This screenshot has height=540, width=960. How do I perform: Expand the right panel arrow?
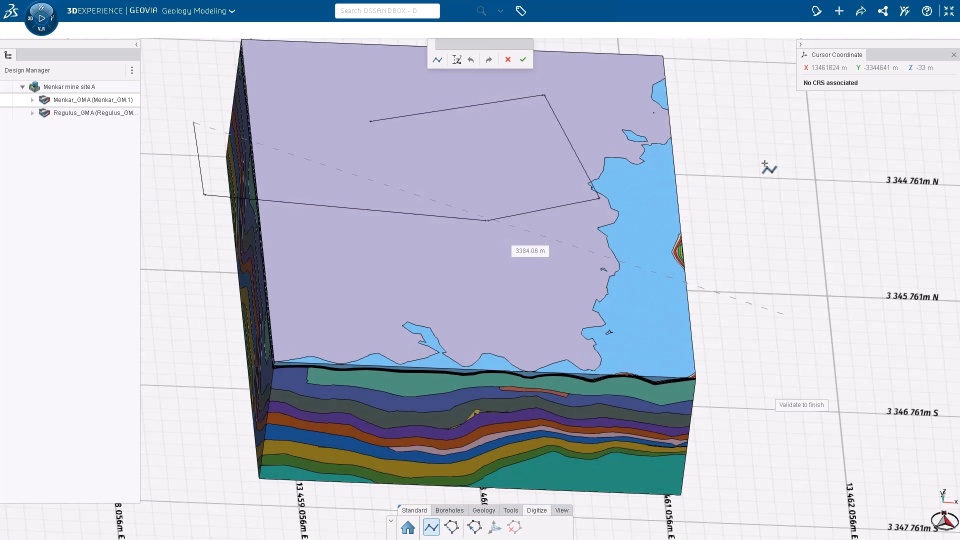click(x=800, y=44)
